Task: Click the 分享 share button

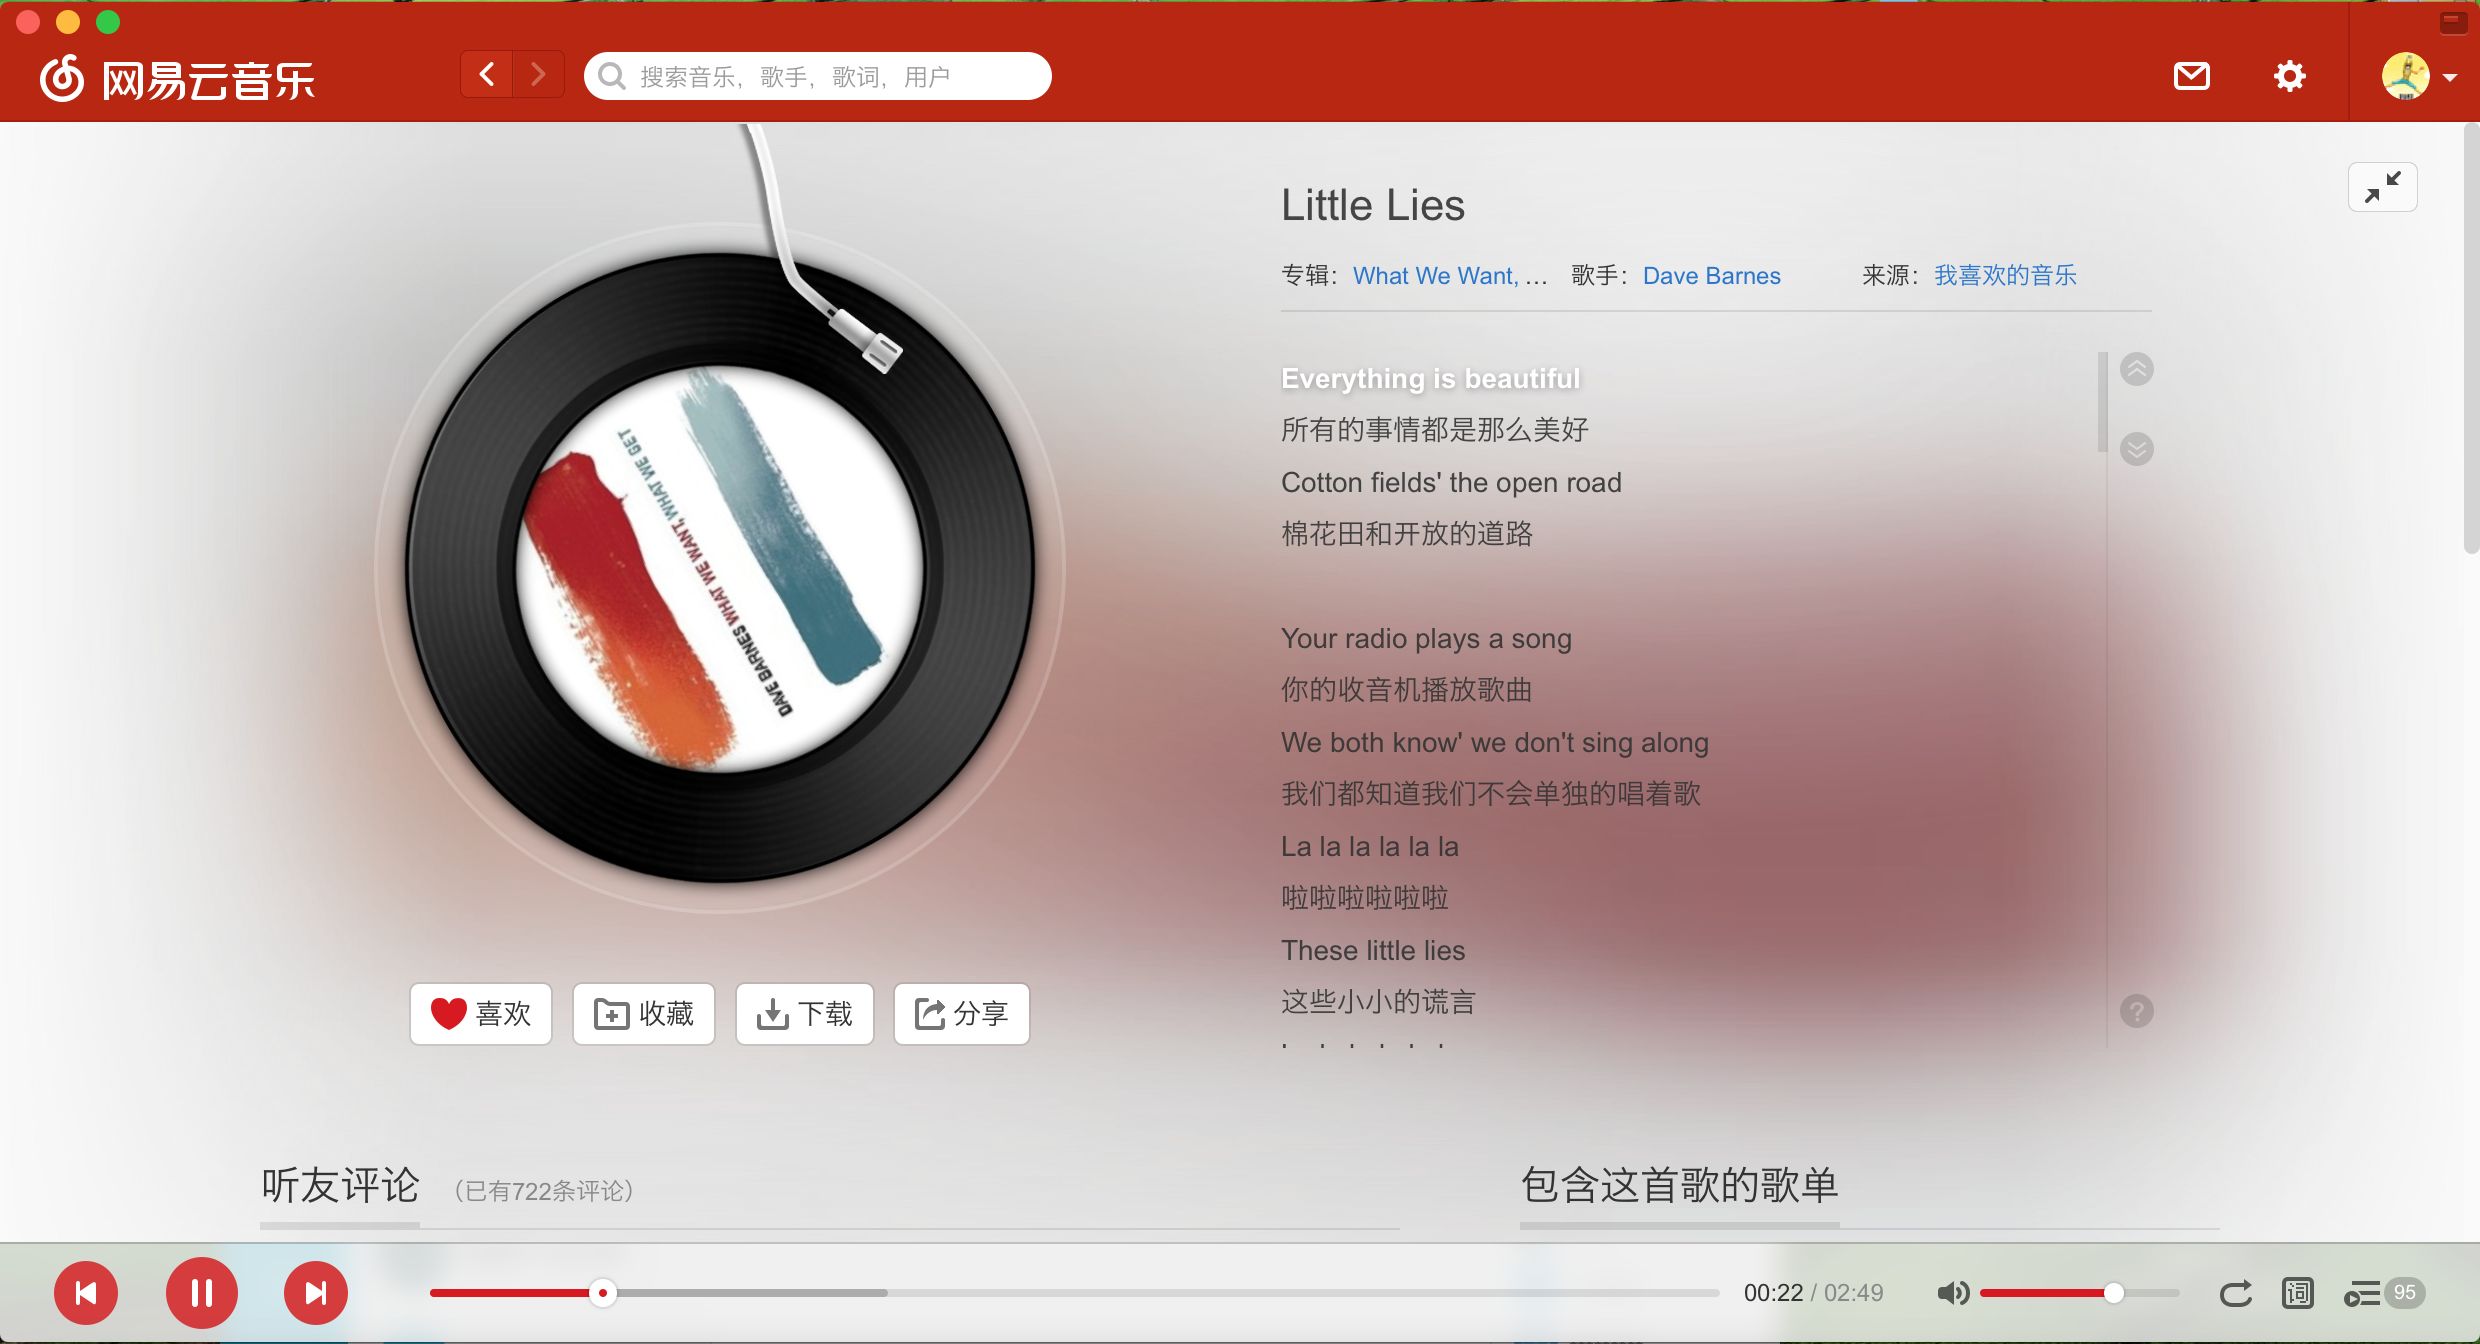Action: click(962, 1014)
